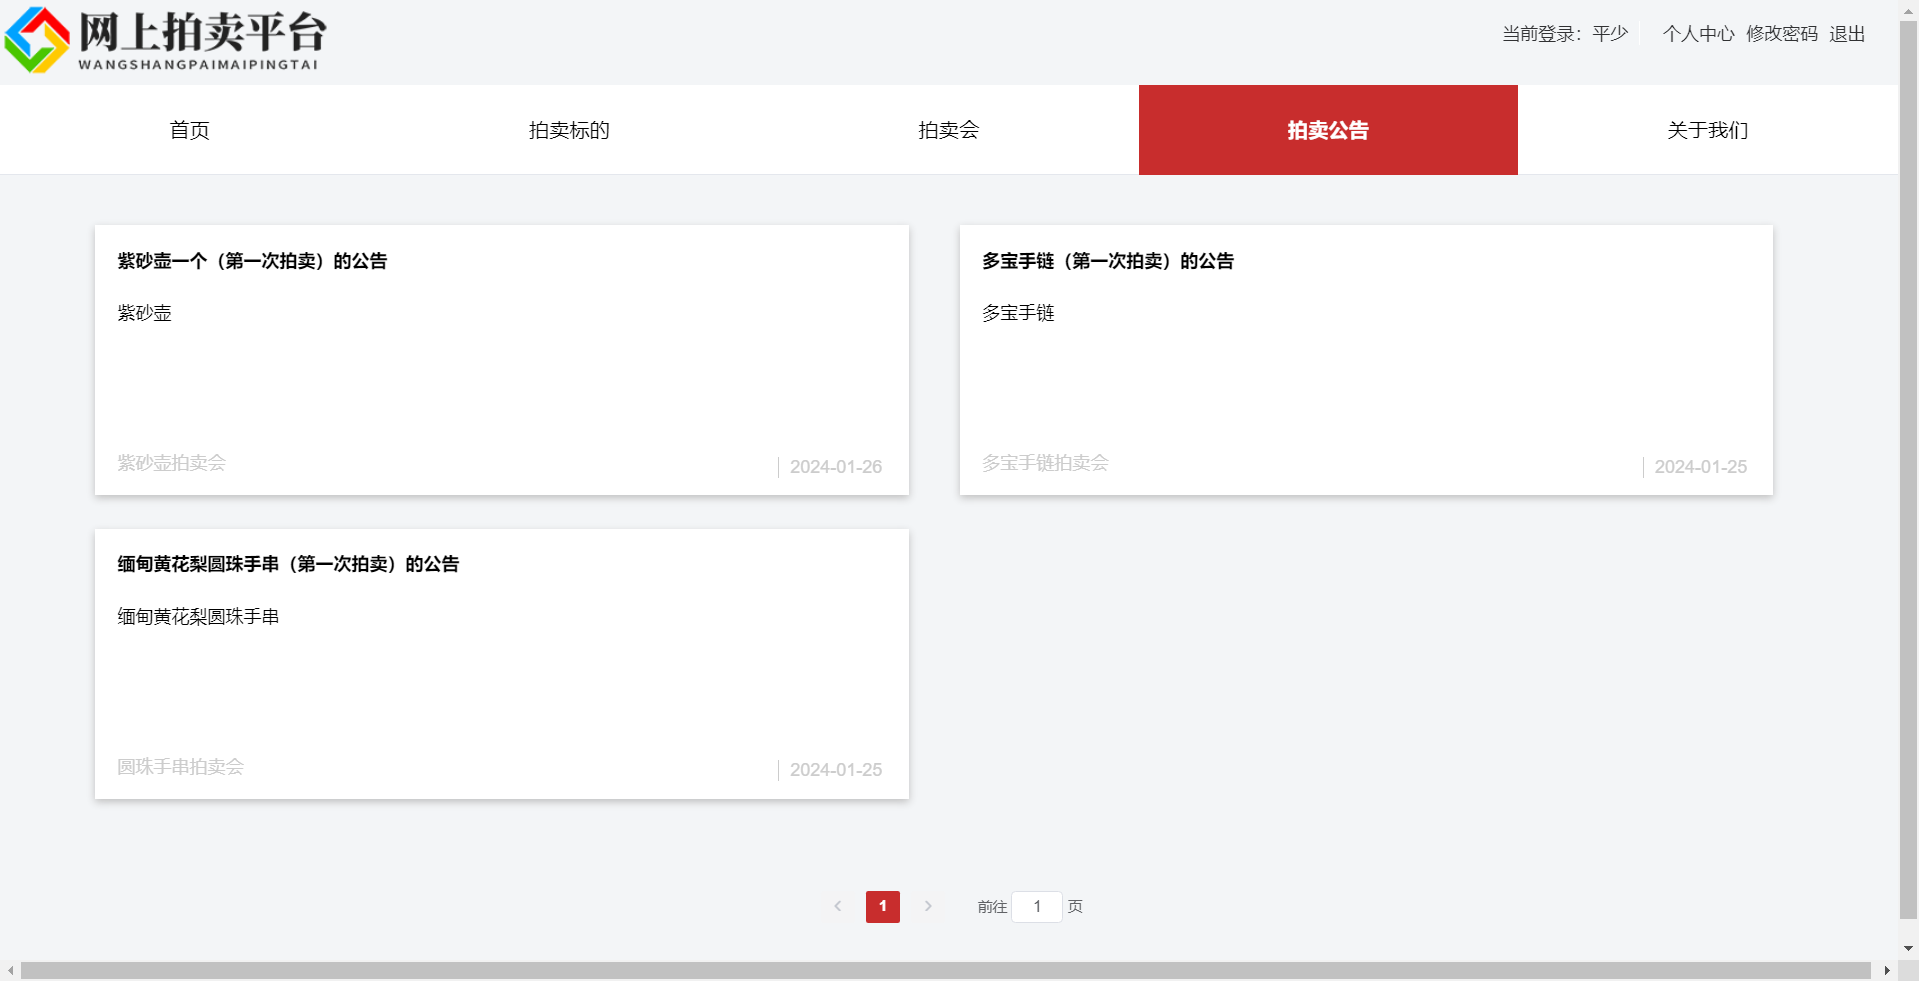Click the current login user 平少
1919x981 pixels.
pyautogui.click(x=1610, y=34)
